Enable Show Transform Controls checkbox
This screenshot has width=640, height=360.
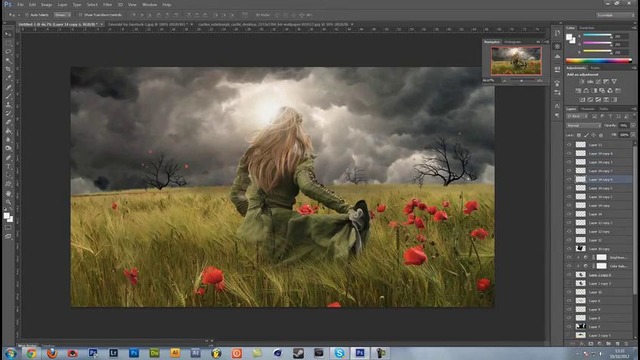pos(80,15)
